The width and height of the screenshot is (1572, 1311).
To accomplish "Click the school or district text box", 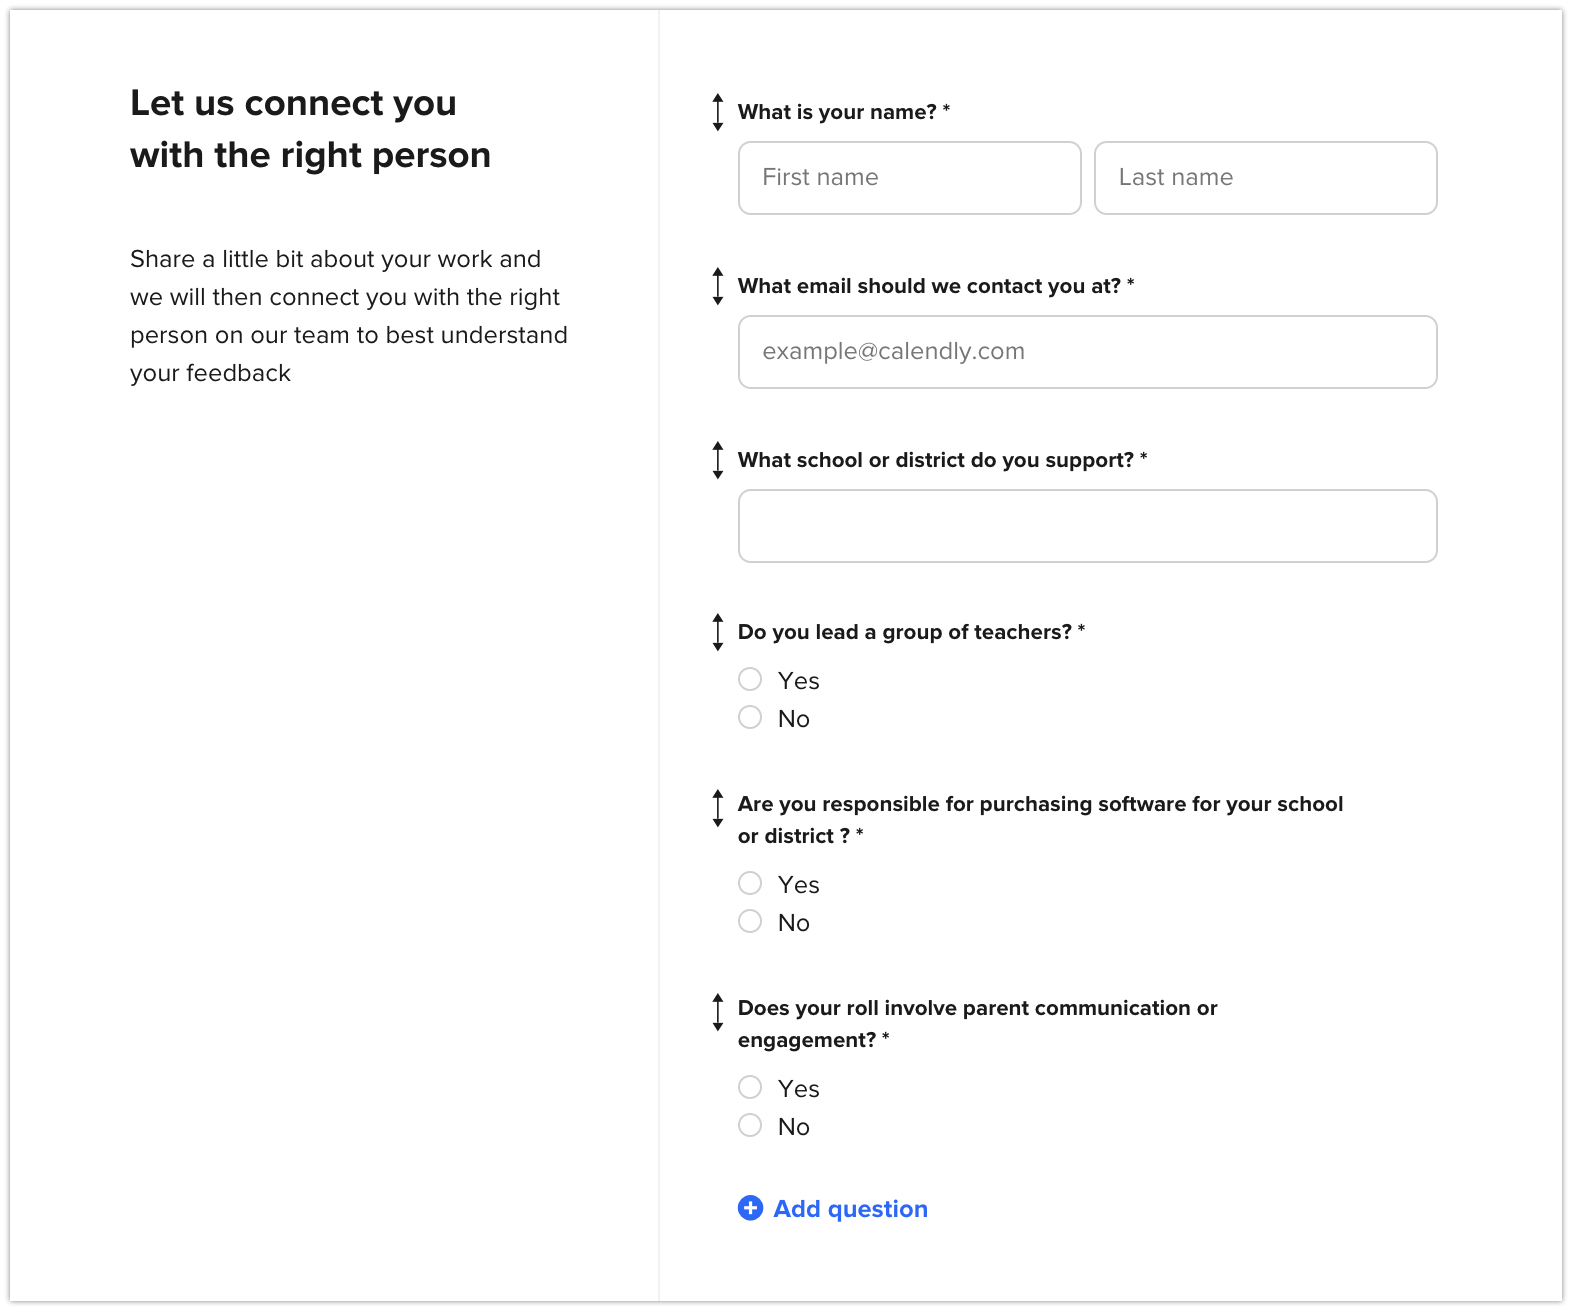I will point(1087,526).
